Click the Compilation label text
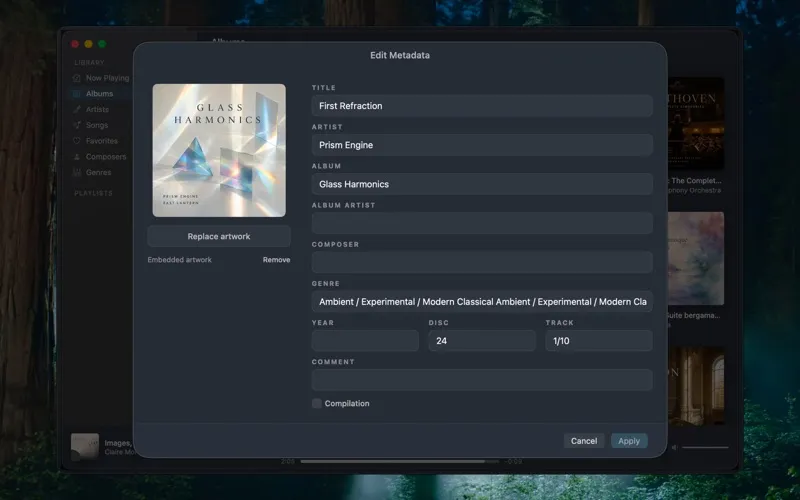This screenshot has height=500, width=800. pos(347,404)
